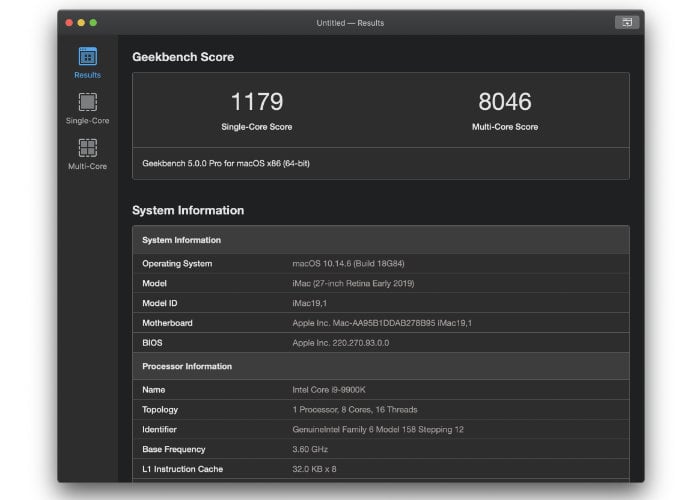Click the Motherboard row label

pos(167,323)
